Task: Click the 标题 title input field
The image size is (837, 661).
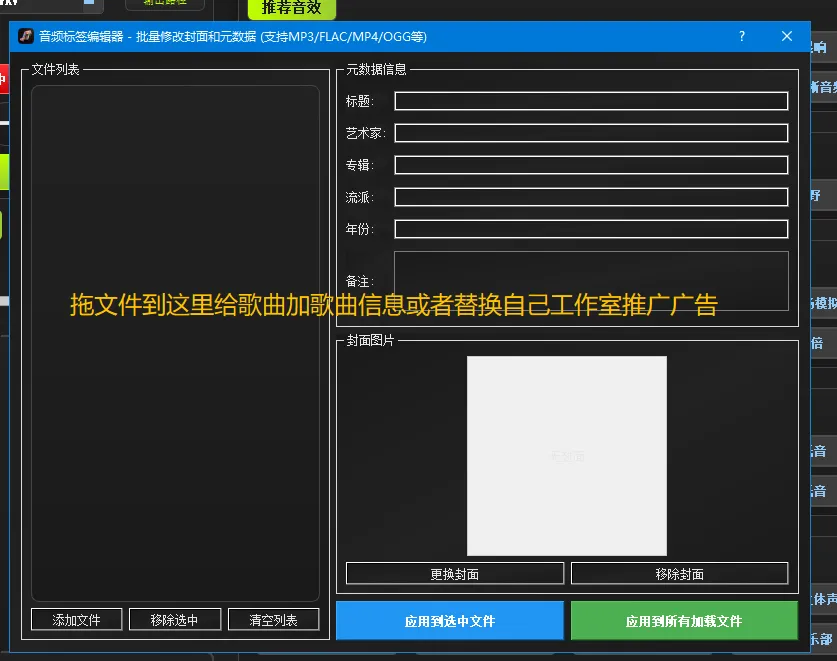Action: [x=591, y=101]
